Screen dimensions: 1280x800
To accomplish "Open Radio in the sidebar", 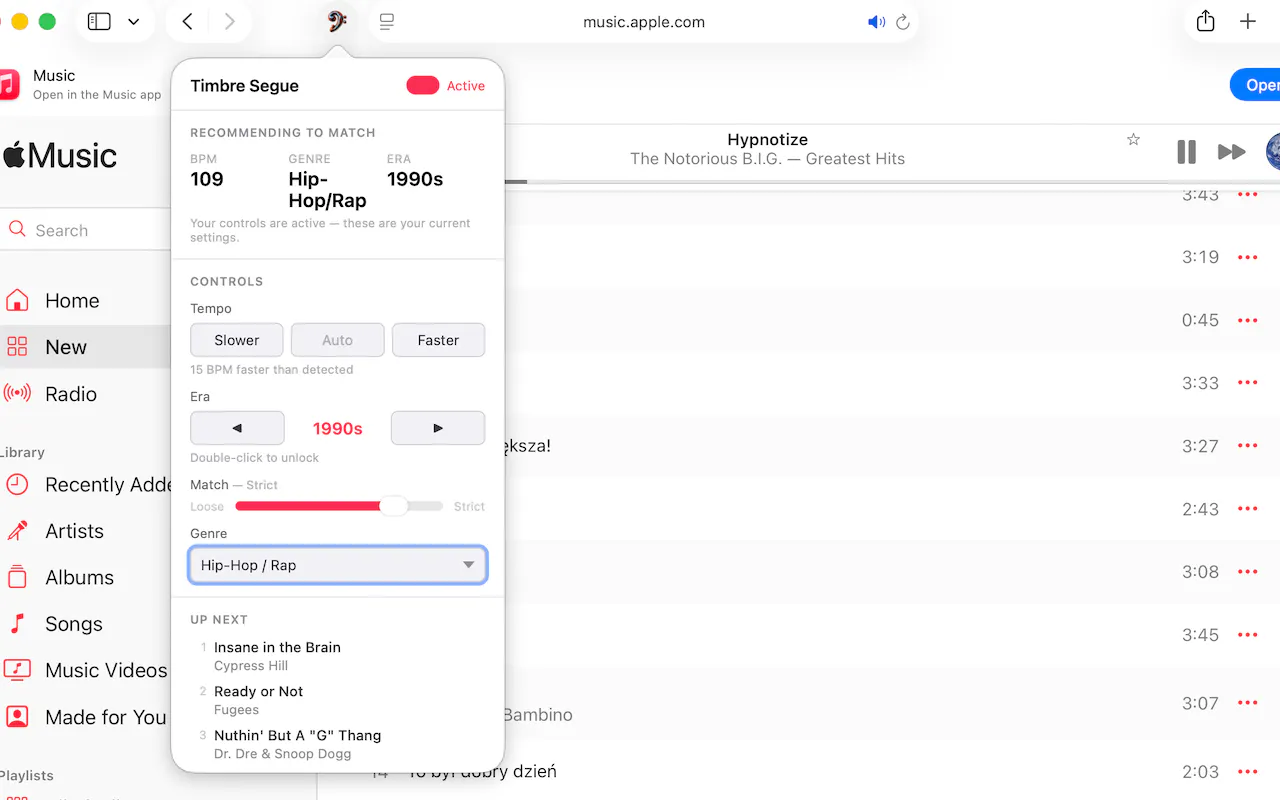I will point(71,394).
